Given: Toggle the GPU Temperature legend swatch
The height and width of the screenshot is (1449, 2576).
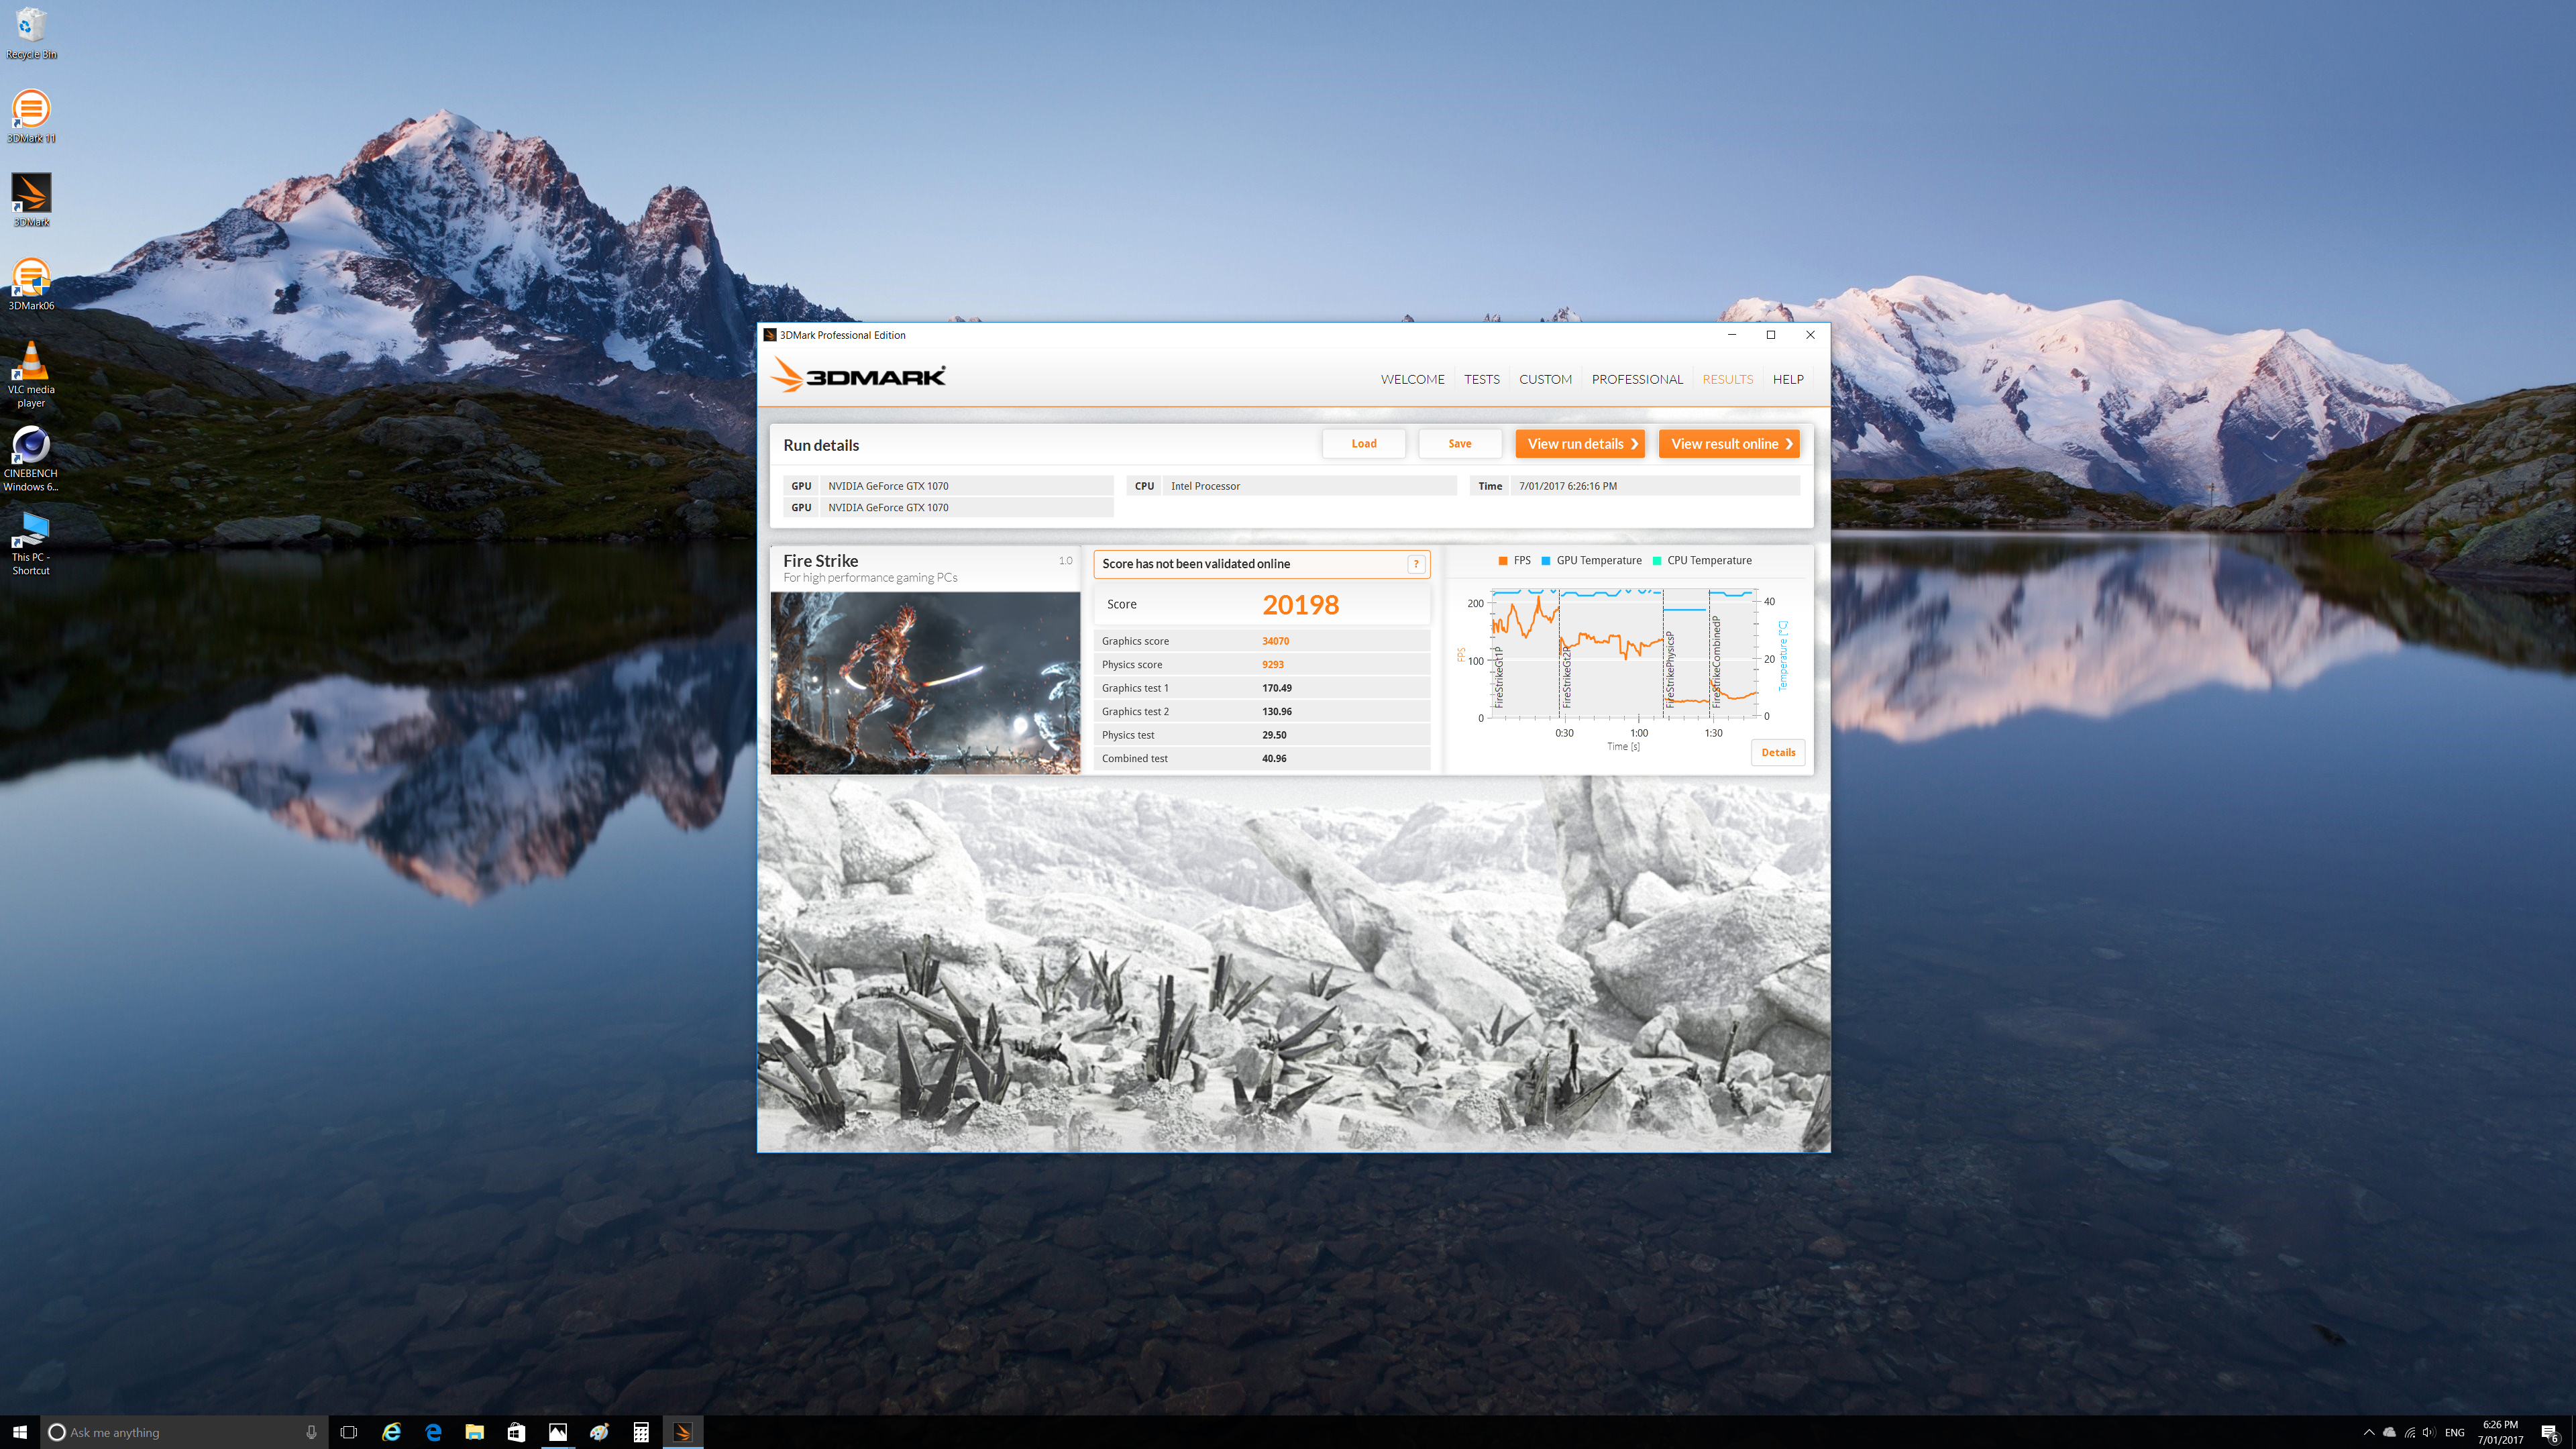Looking at the screenshot, I should tap(1546, 561).
